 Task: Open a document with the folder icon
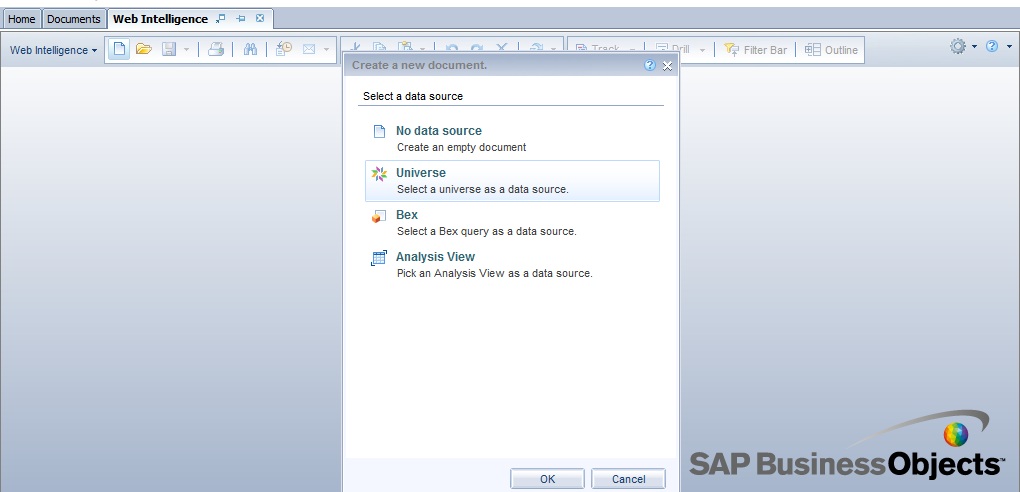coord(144,49)
